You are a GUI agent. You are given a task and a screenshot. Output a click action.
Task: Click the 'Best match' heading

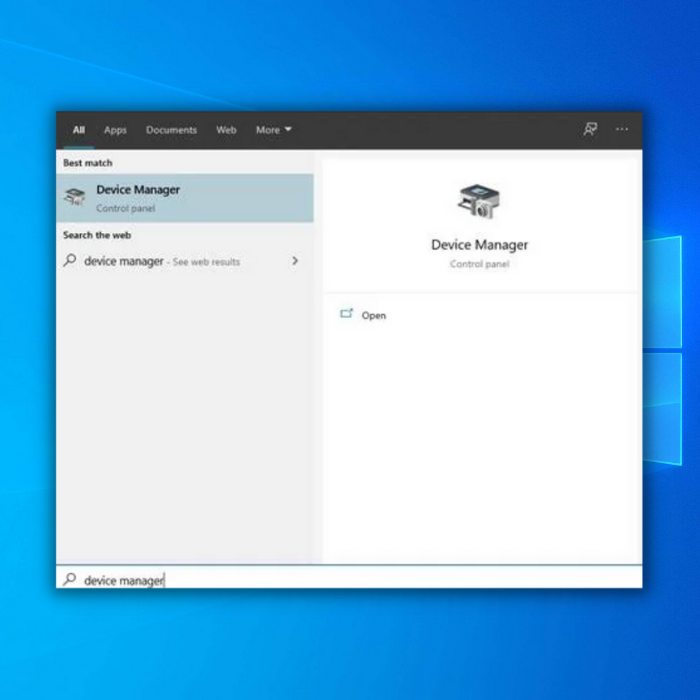[x=88, y=163]
